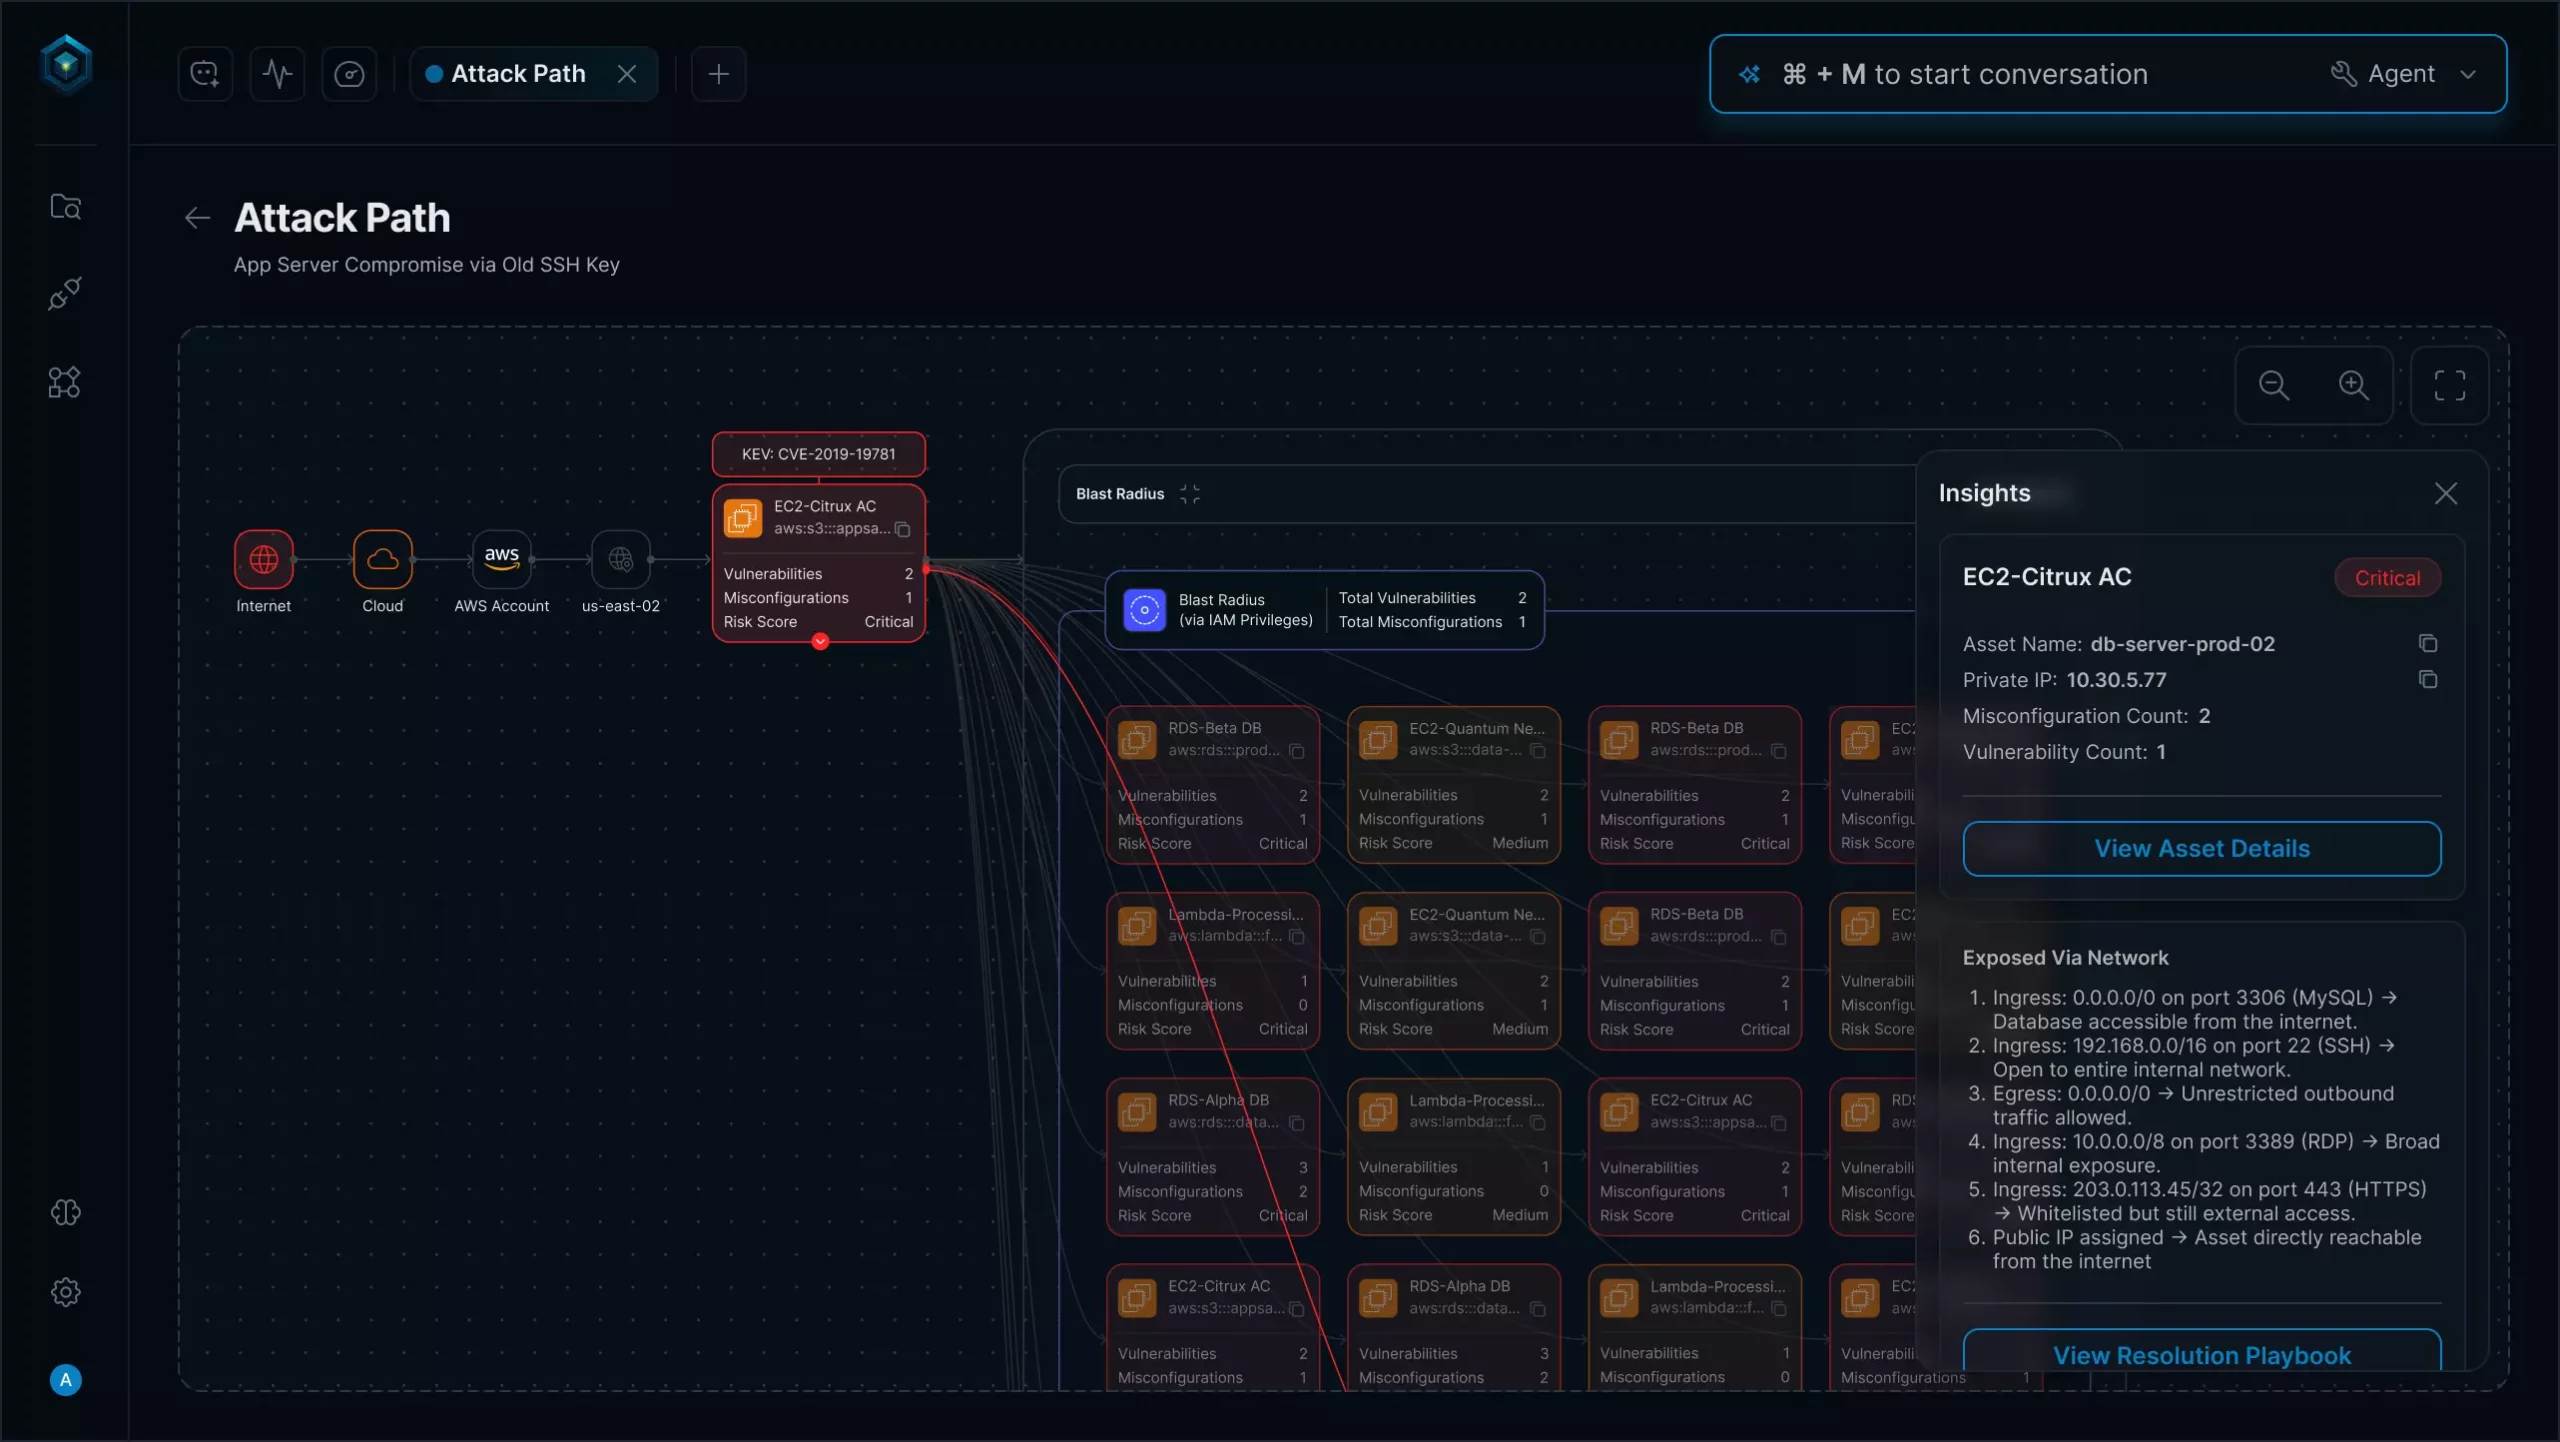Click the zoom in magnifier icon
Viewport: 2560px width, 1442px height.
[x=2353, y=386]
